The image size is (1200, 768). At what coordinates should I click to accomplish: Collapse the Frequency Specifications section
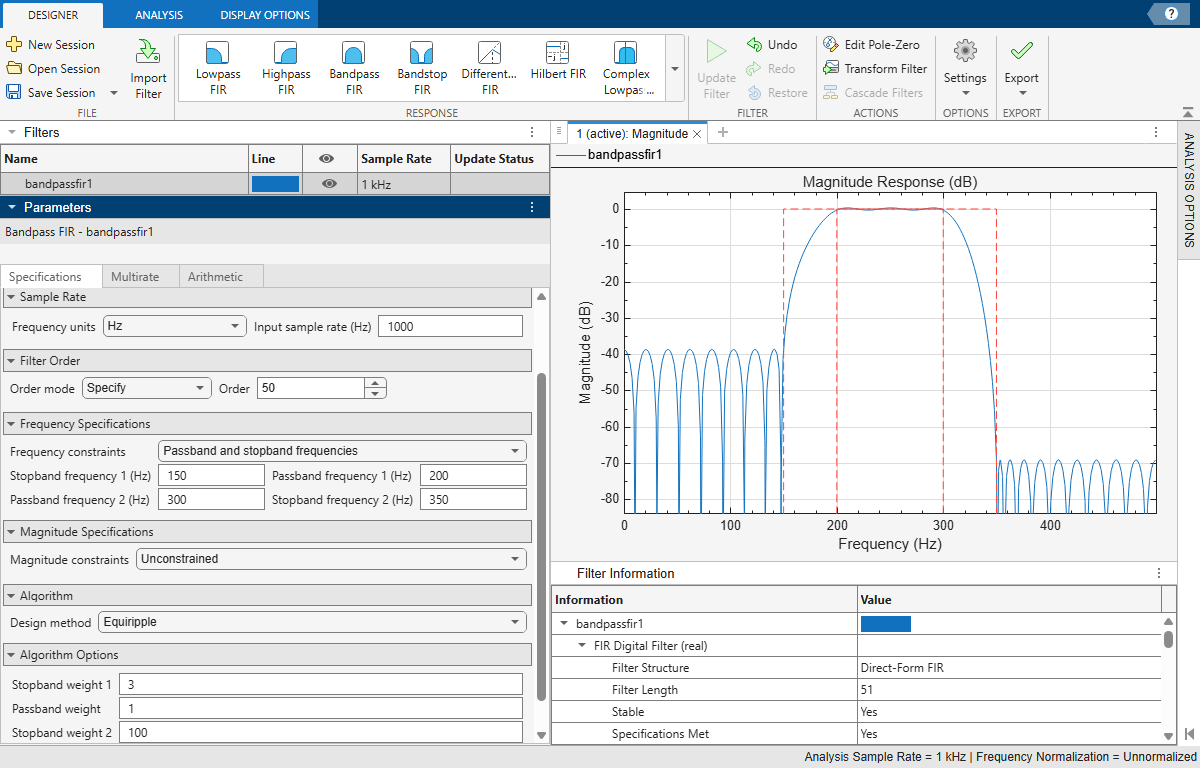click(11, 424)
